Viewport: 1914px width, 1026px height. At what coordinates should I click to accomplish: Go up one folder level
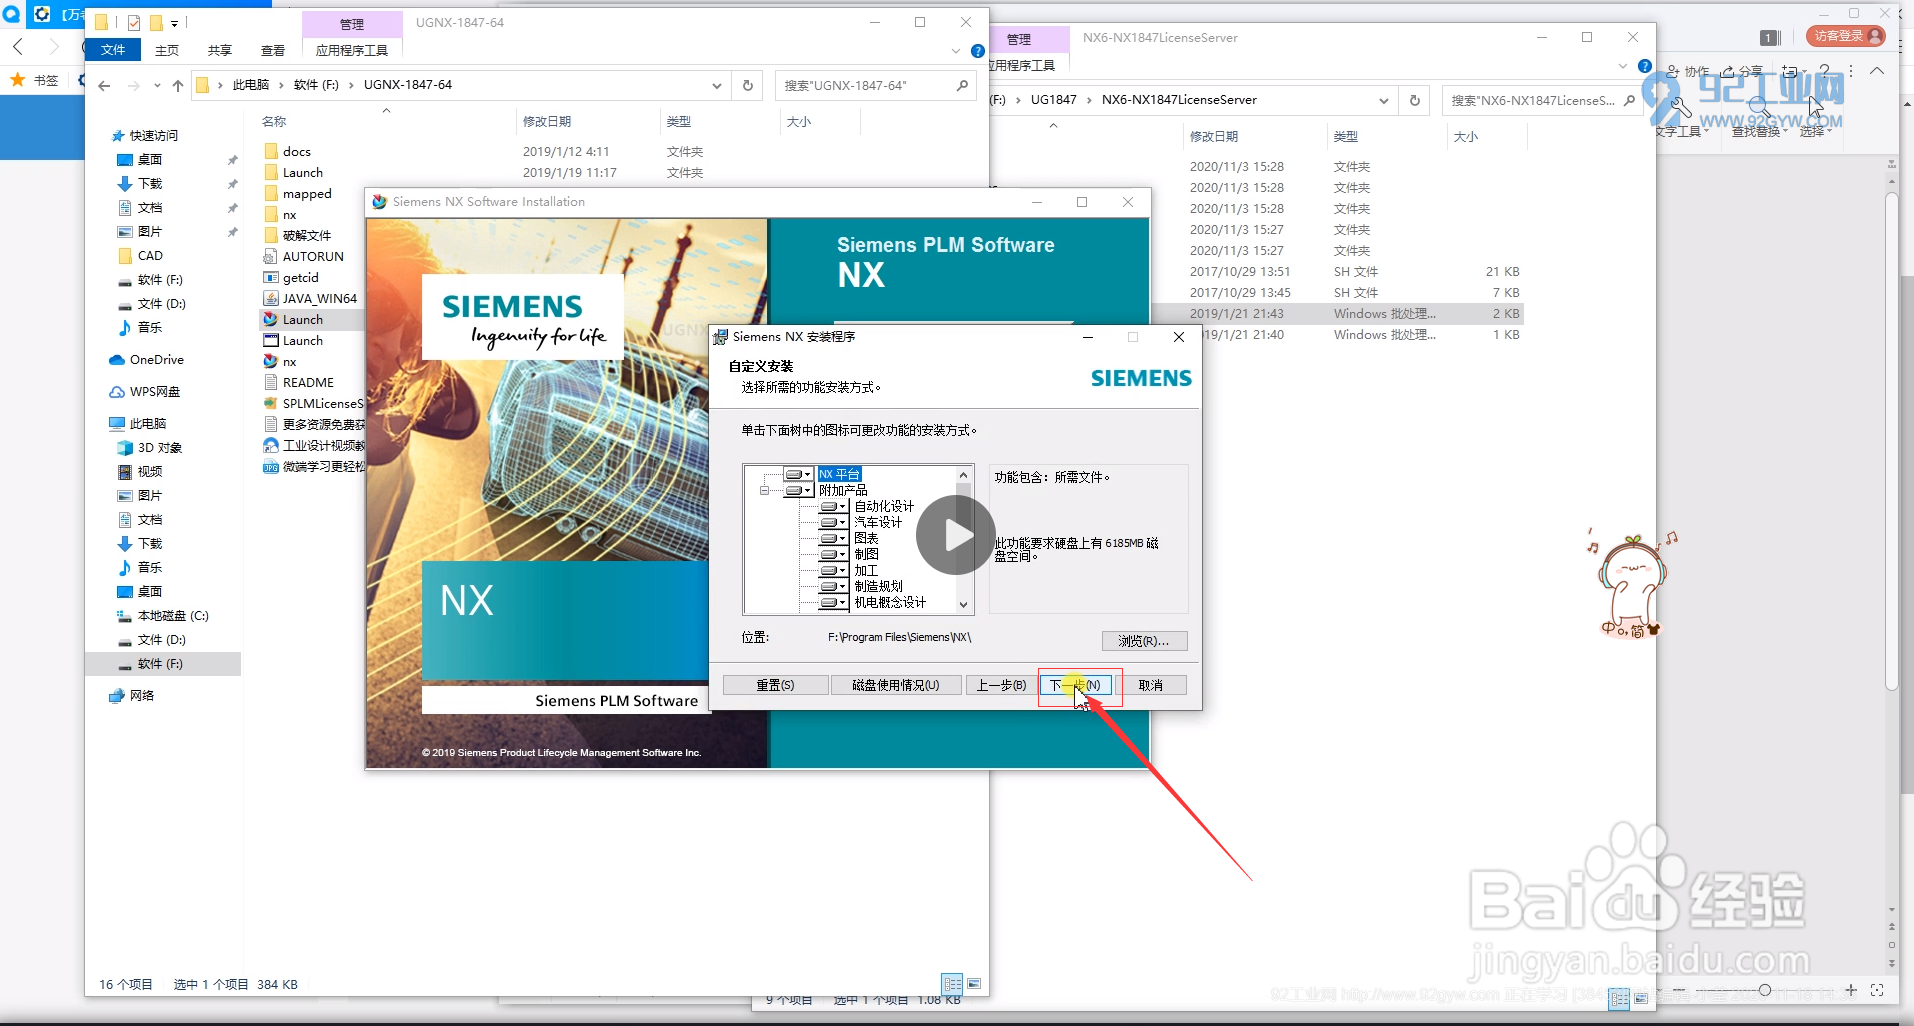(x=178, y=86)
